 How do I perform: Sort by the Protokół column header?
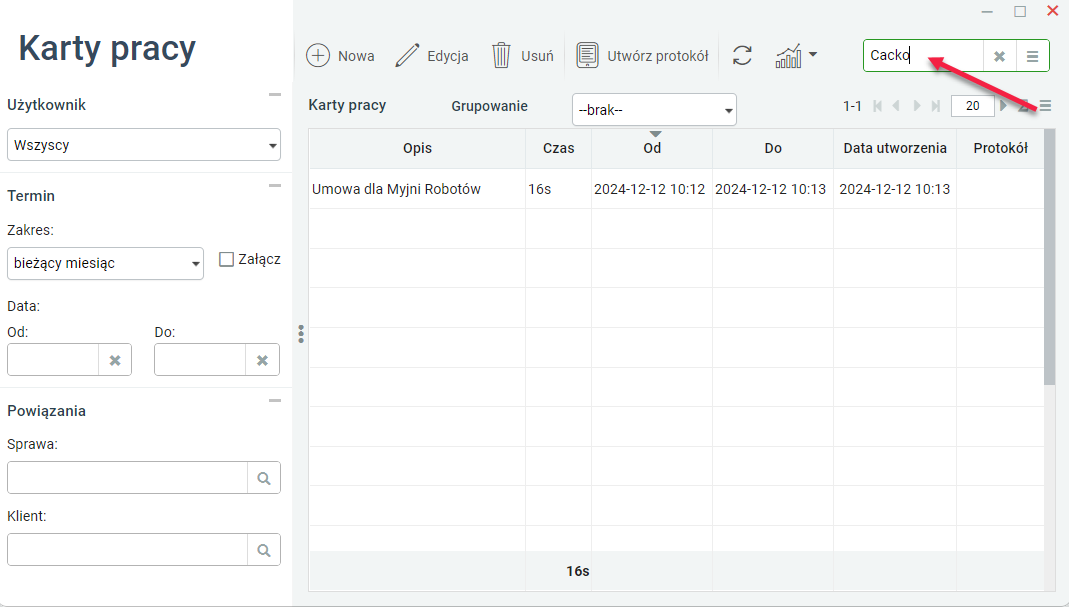tap(1000, 148)
